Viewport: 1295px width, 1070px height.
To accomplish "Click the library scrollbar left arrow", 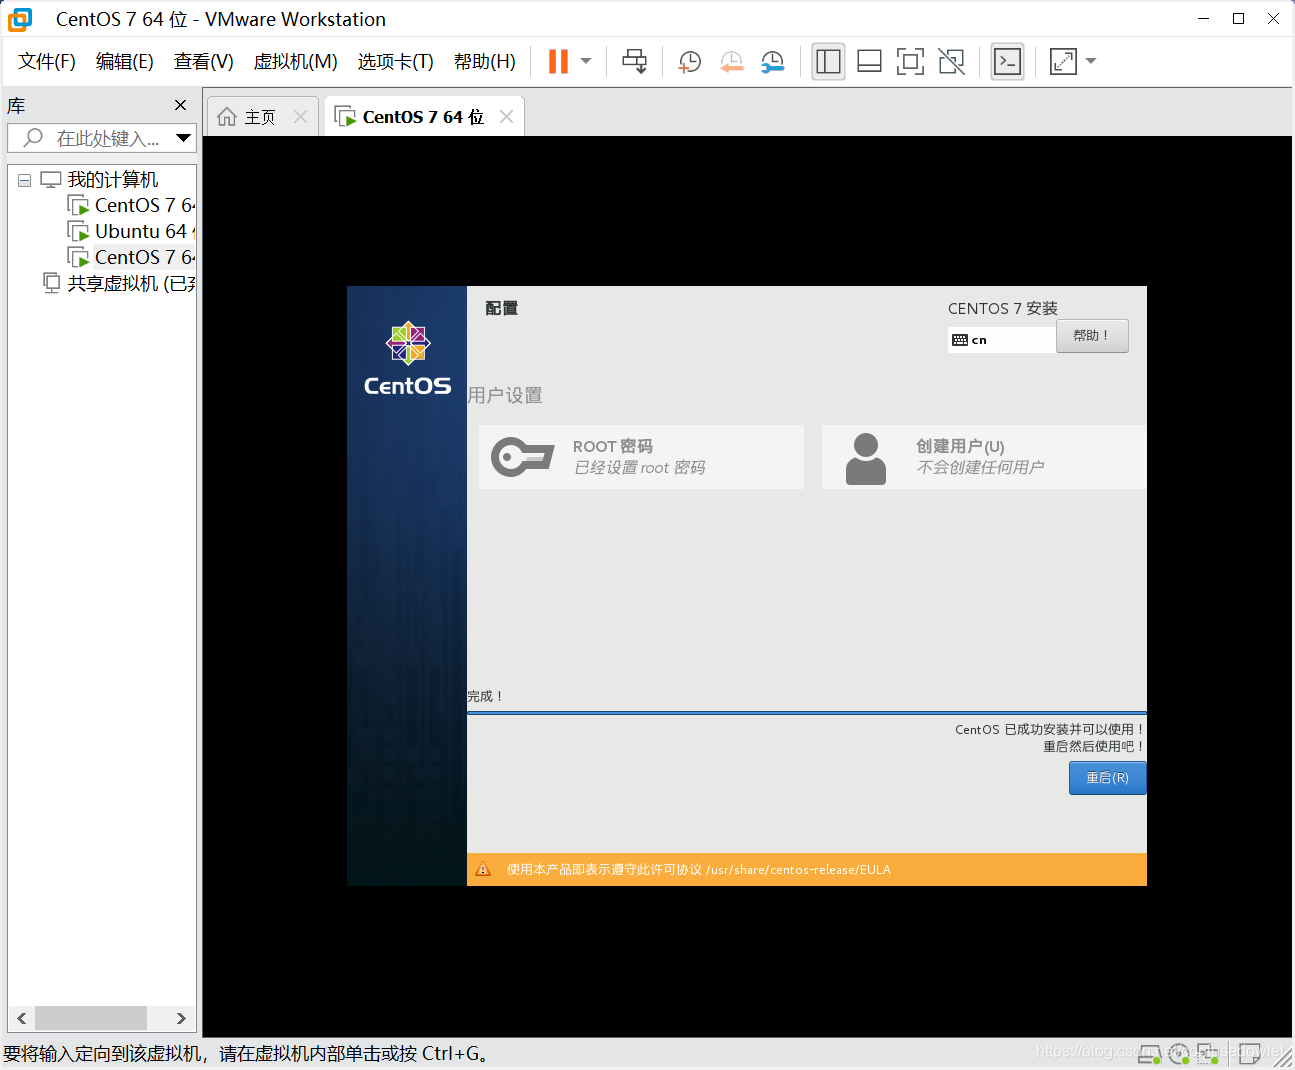I will [21, 1018].
